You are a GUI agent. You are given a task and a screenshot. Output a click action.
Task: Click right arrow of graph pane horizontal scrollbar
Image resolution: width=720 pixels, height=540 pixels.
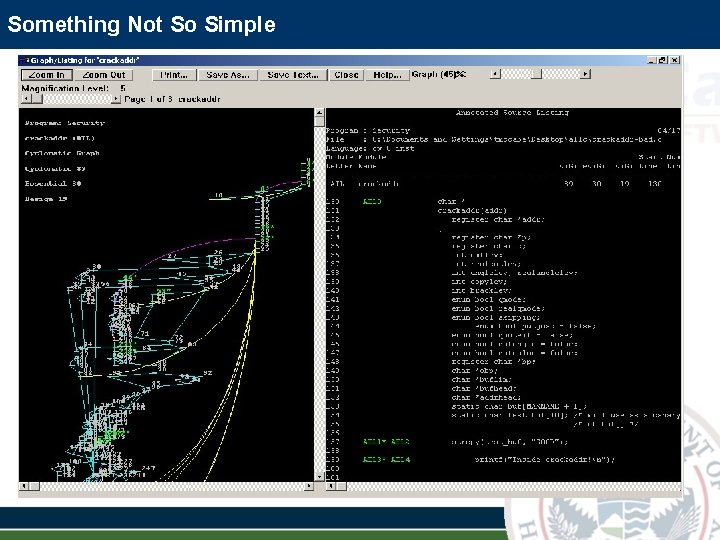(309, 486)
